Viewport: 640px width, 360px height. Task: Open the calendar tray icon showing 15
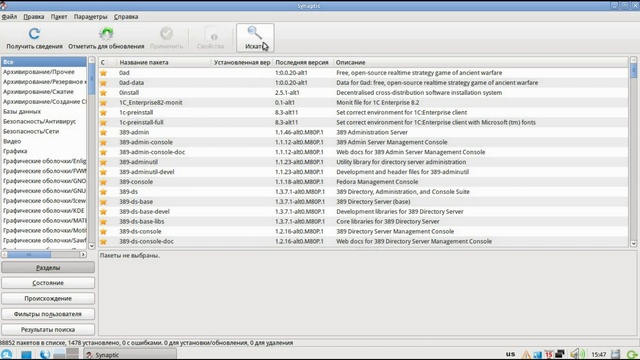pyautogui.click(x=549, y=354)
